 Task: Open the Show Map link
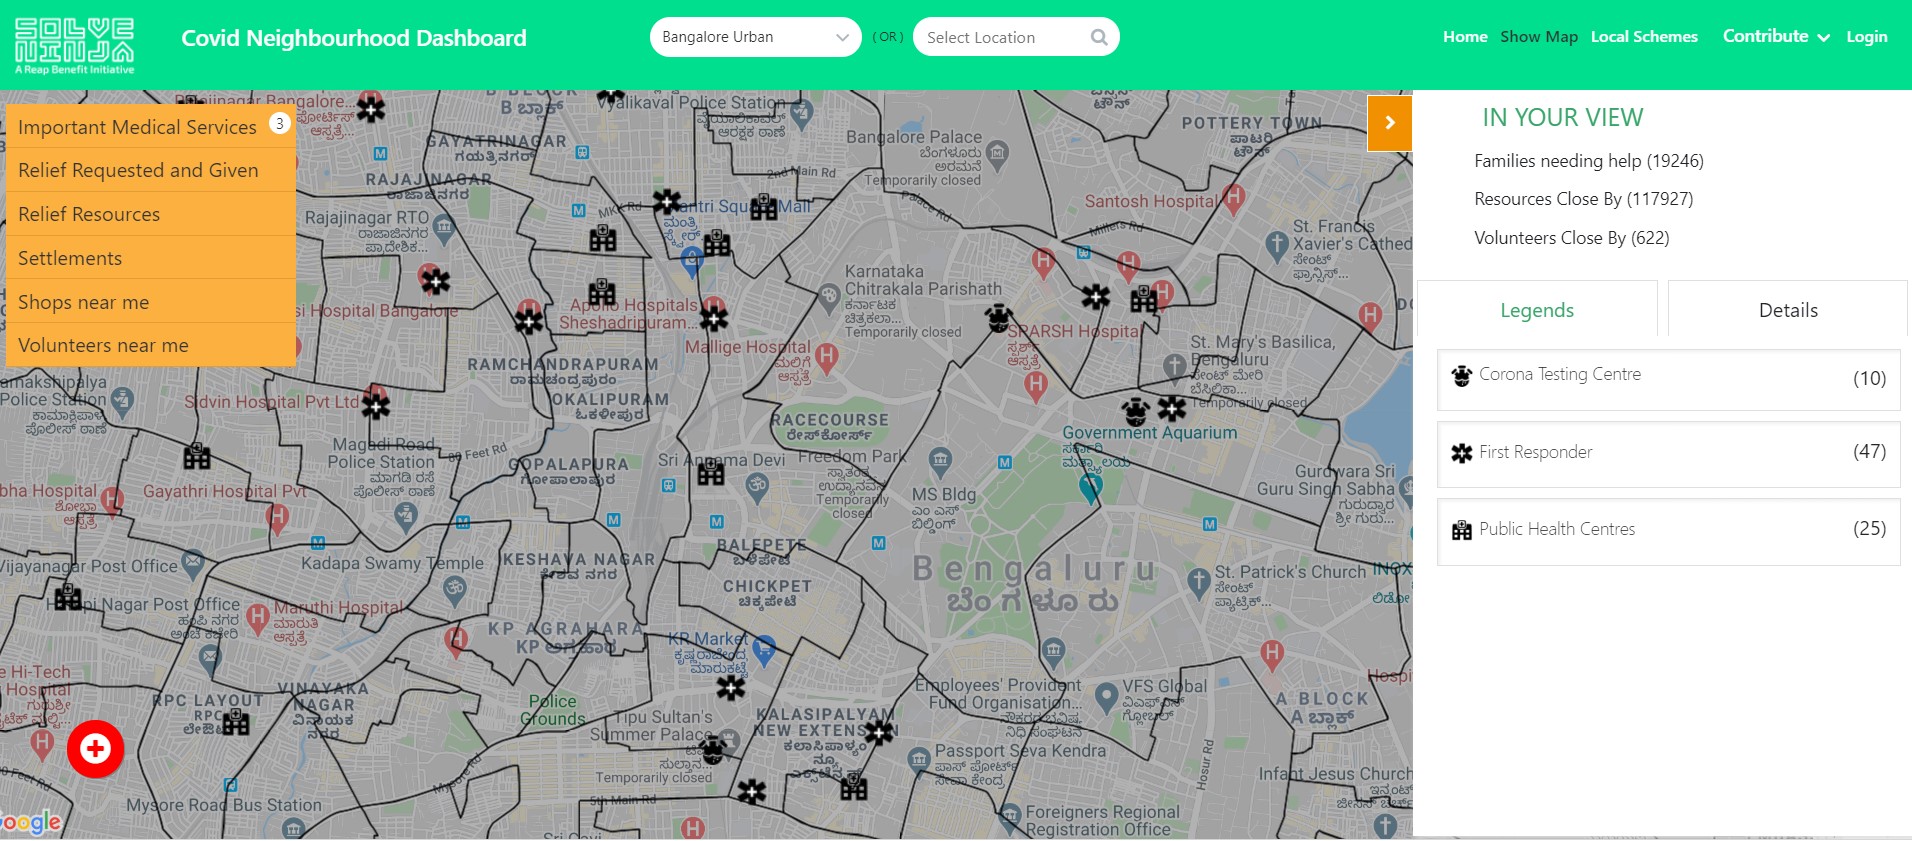[1539, 36]
